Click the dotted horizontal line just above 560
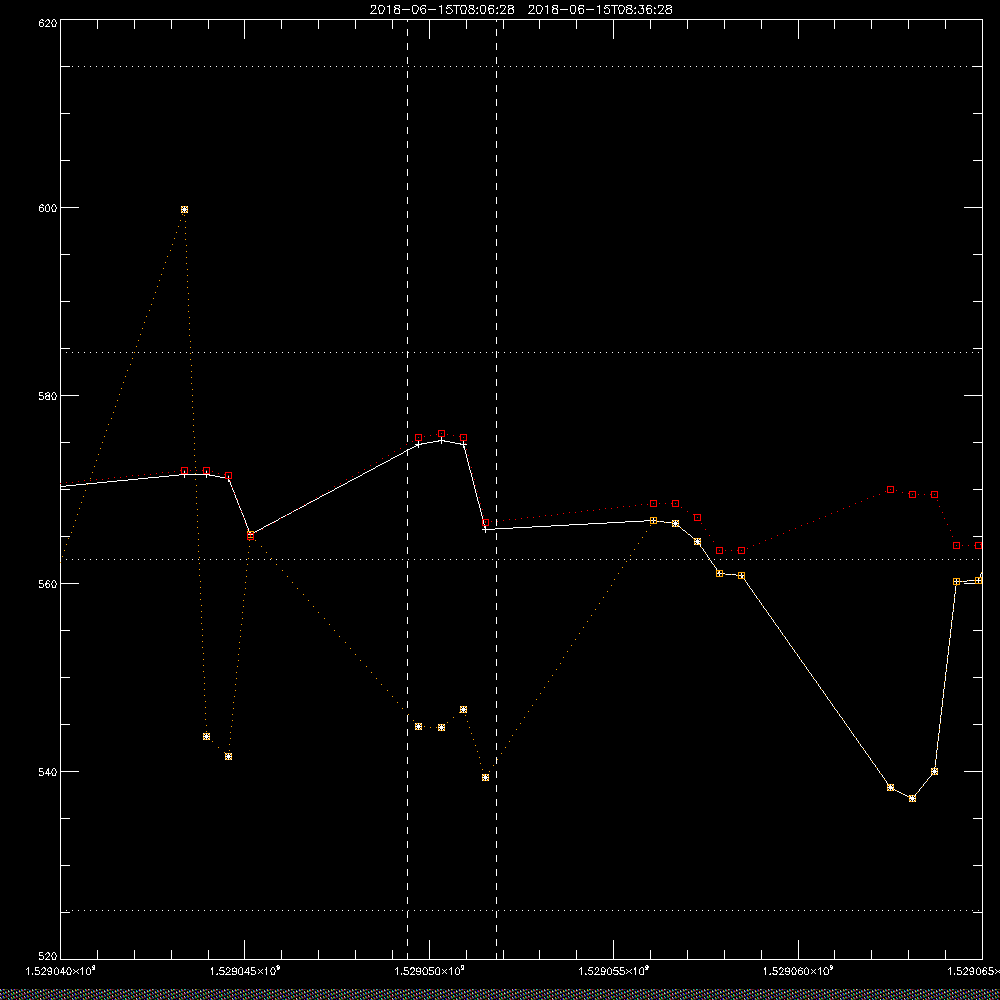 (521, 559)
